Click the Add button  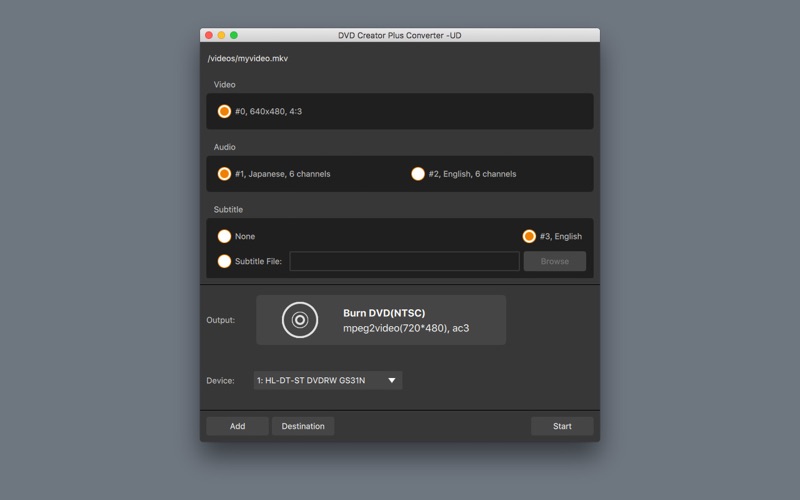pos(237,426)
